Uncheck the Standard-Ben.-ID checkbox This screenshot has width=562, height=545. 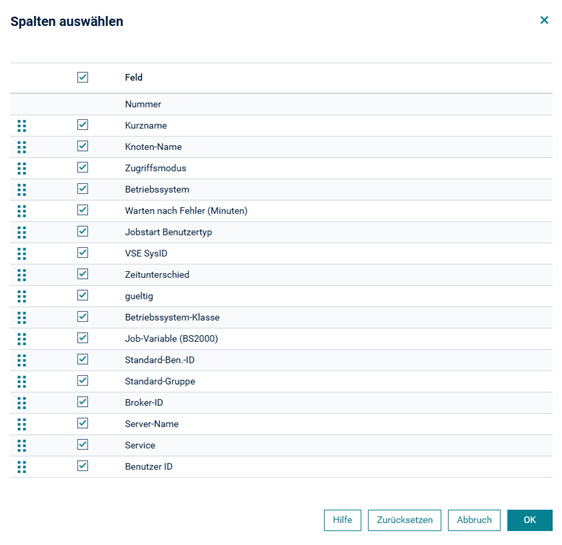pyautogui.click(x=82, y=359)
